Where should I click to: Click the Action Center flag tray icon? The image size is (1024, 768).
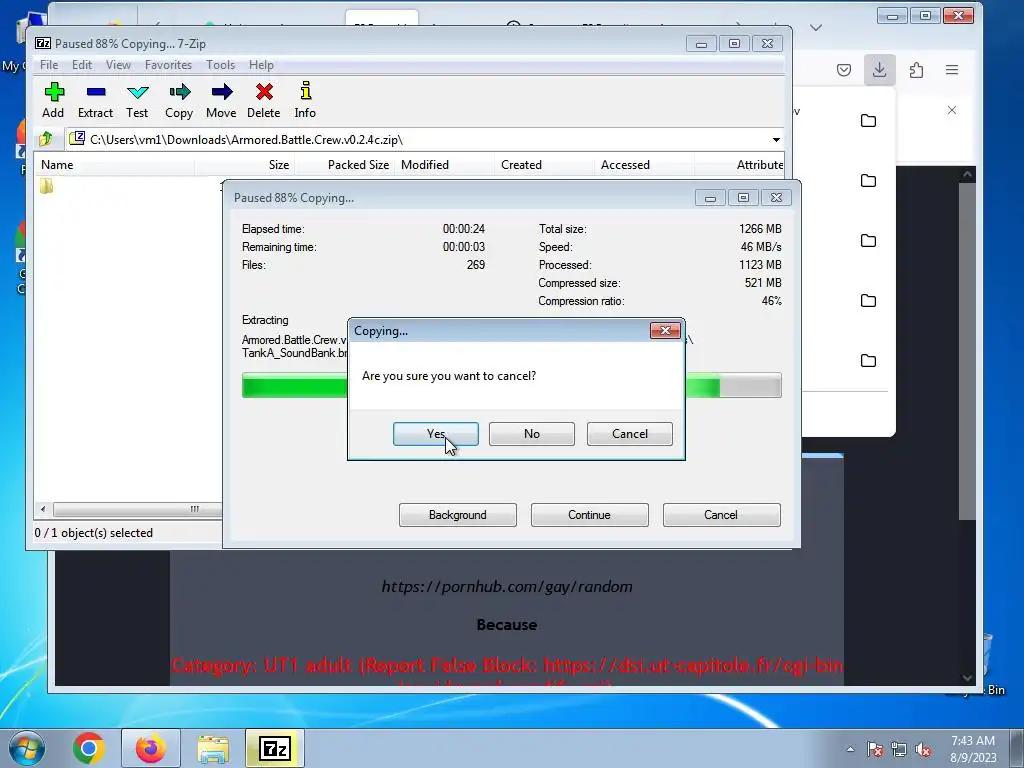(875, 749)
